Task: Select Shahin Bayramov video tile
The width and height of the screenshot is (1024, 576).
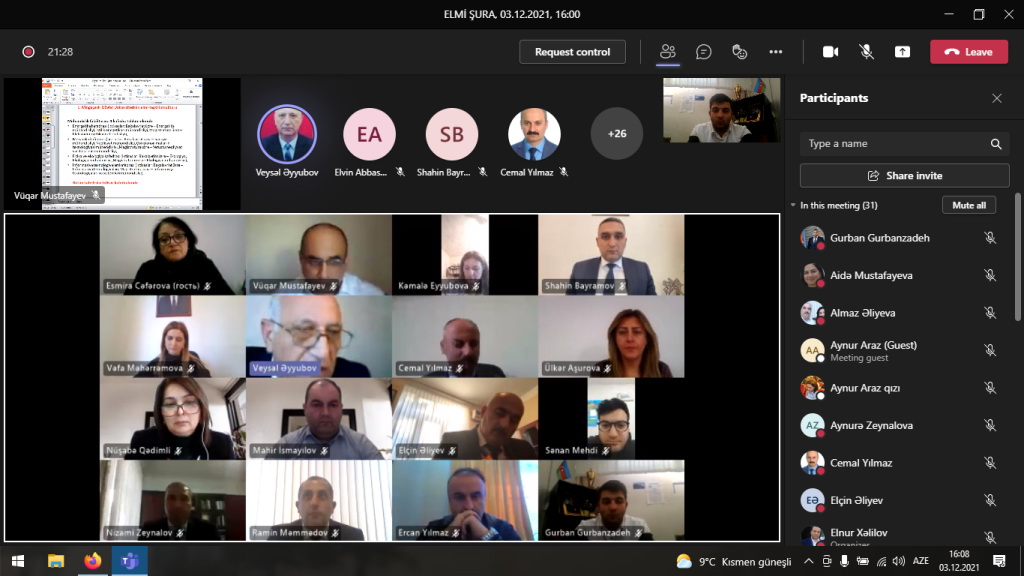Action: click(611, 255)
